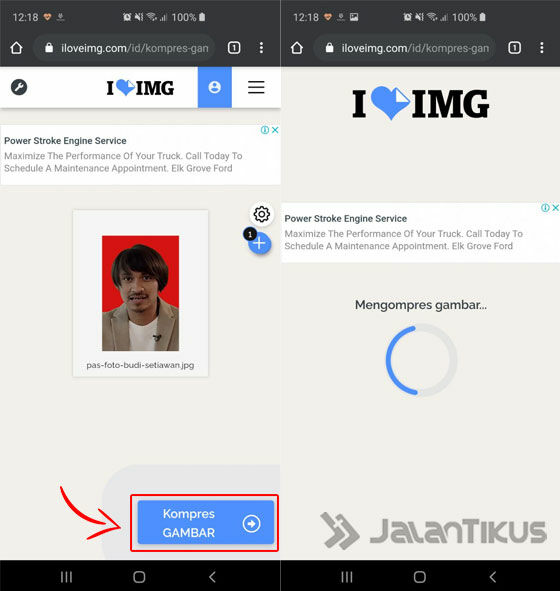Tap the iLoveIMG logo in left header

tap(140, 88)
